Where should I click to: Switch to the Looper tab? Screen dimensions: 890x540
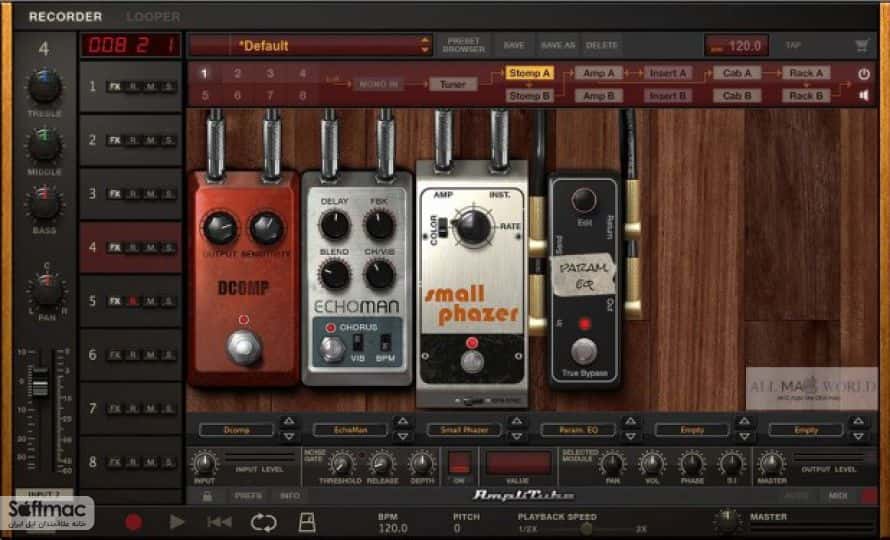(x=153, y=17)
